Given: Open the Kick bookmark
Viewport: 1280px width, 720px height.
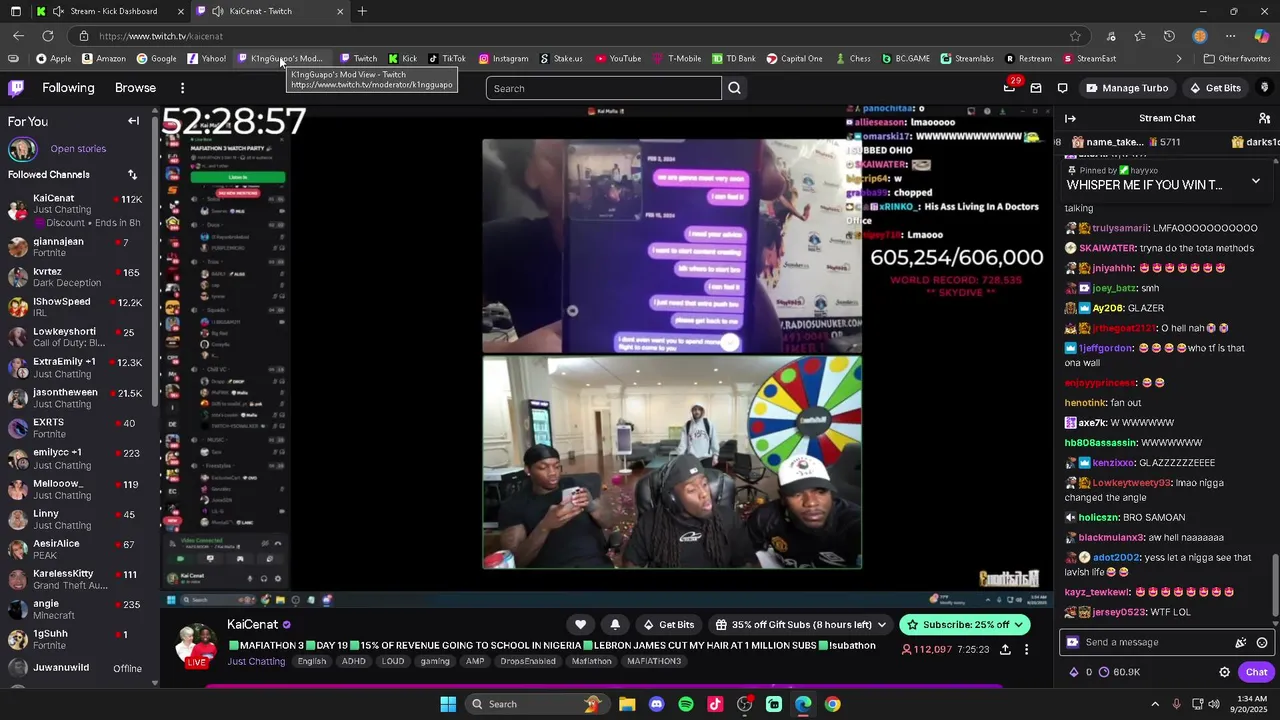Looking at the screenshot, I should pyautogui.click(x=403, y=59).
